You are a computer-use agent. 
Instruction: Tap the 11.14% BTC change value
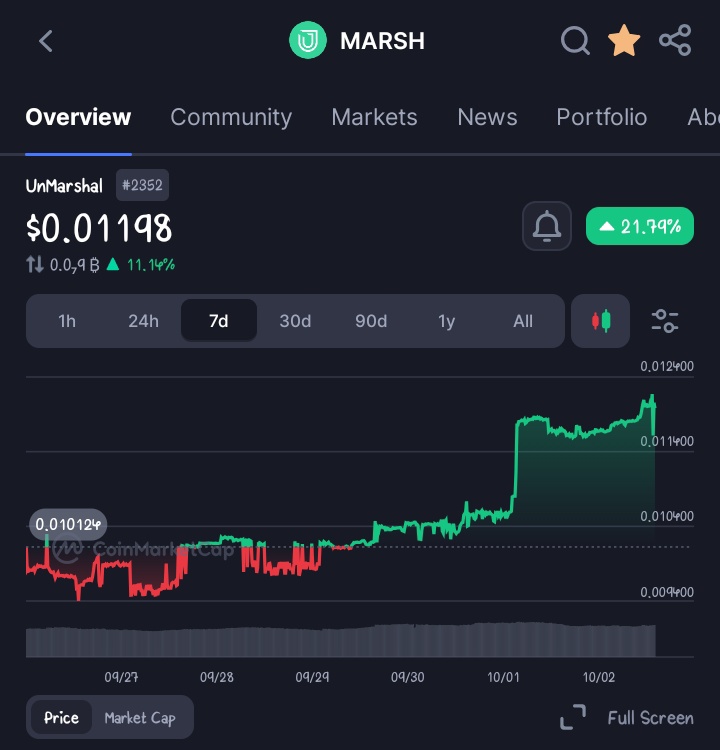click(151, 265)
